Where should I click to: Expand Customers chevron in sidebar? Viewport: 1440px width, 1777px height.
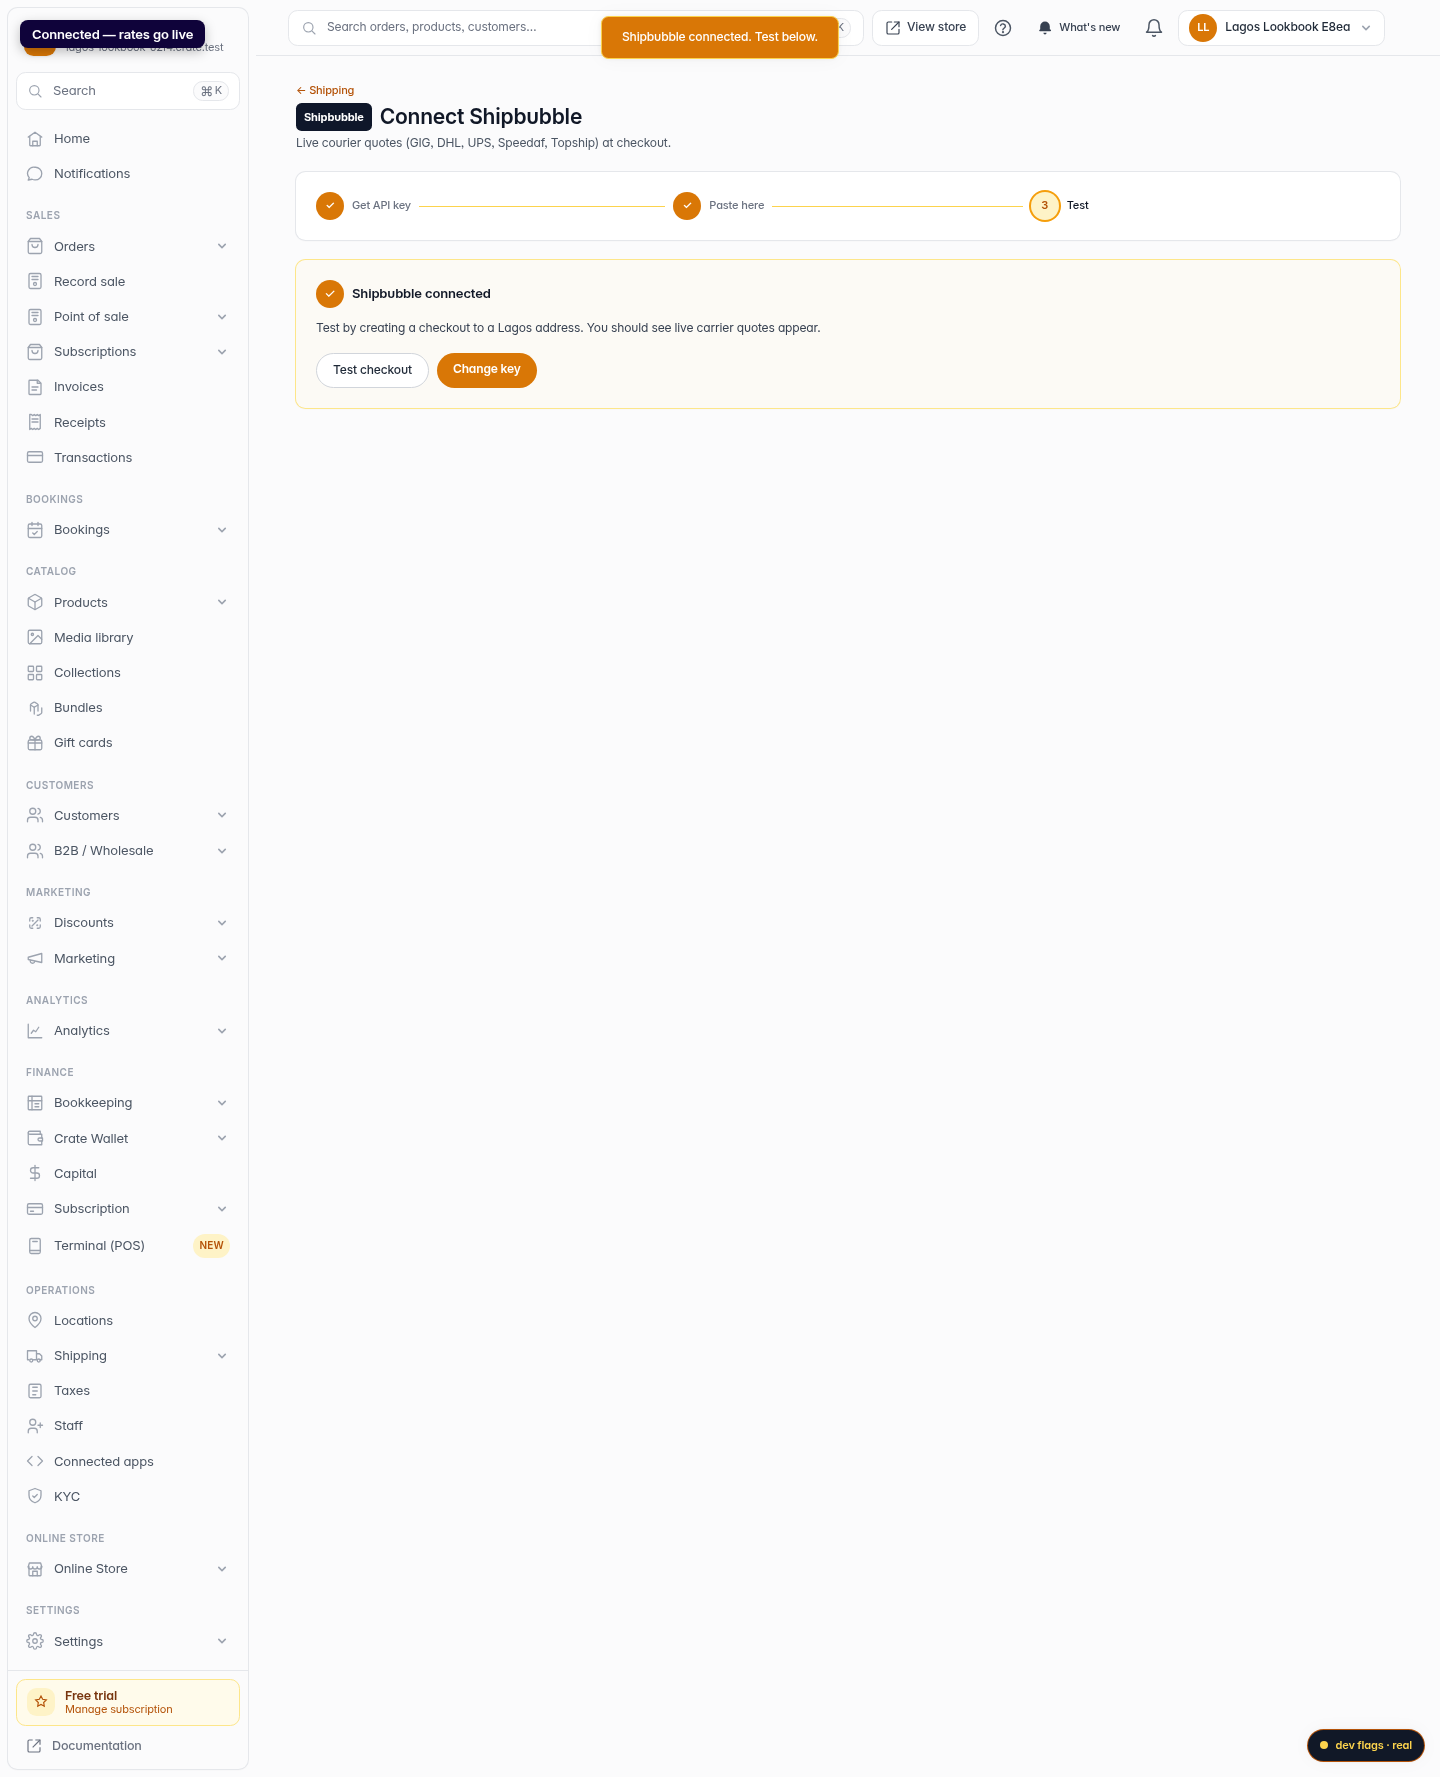click(x=222, y=816)
